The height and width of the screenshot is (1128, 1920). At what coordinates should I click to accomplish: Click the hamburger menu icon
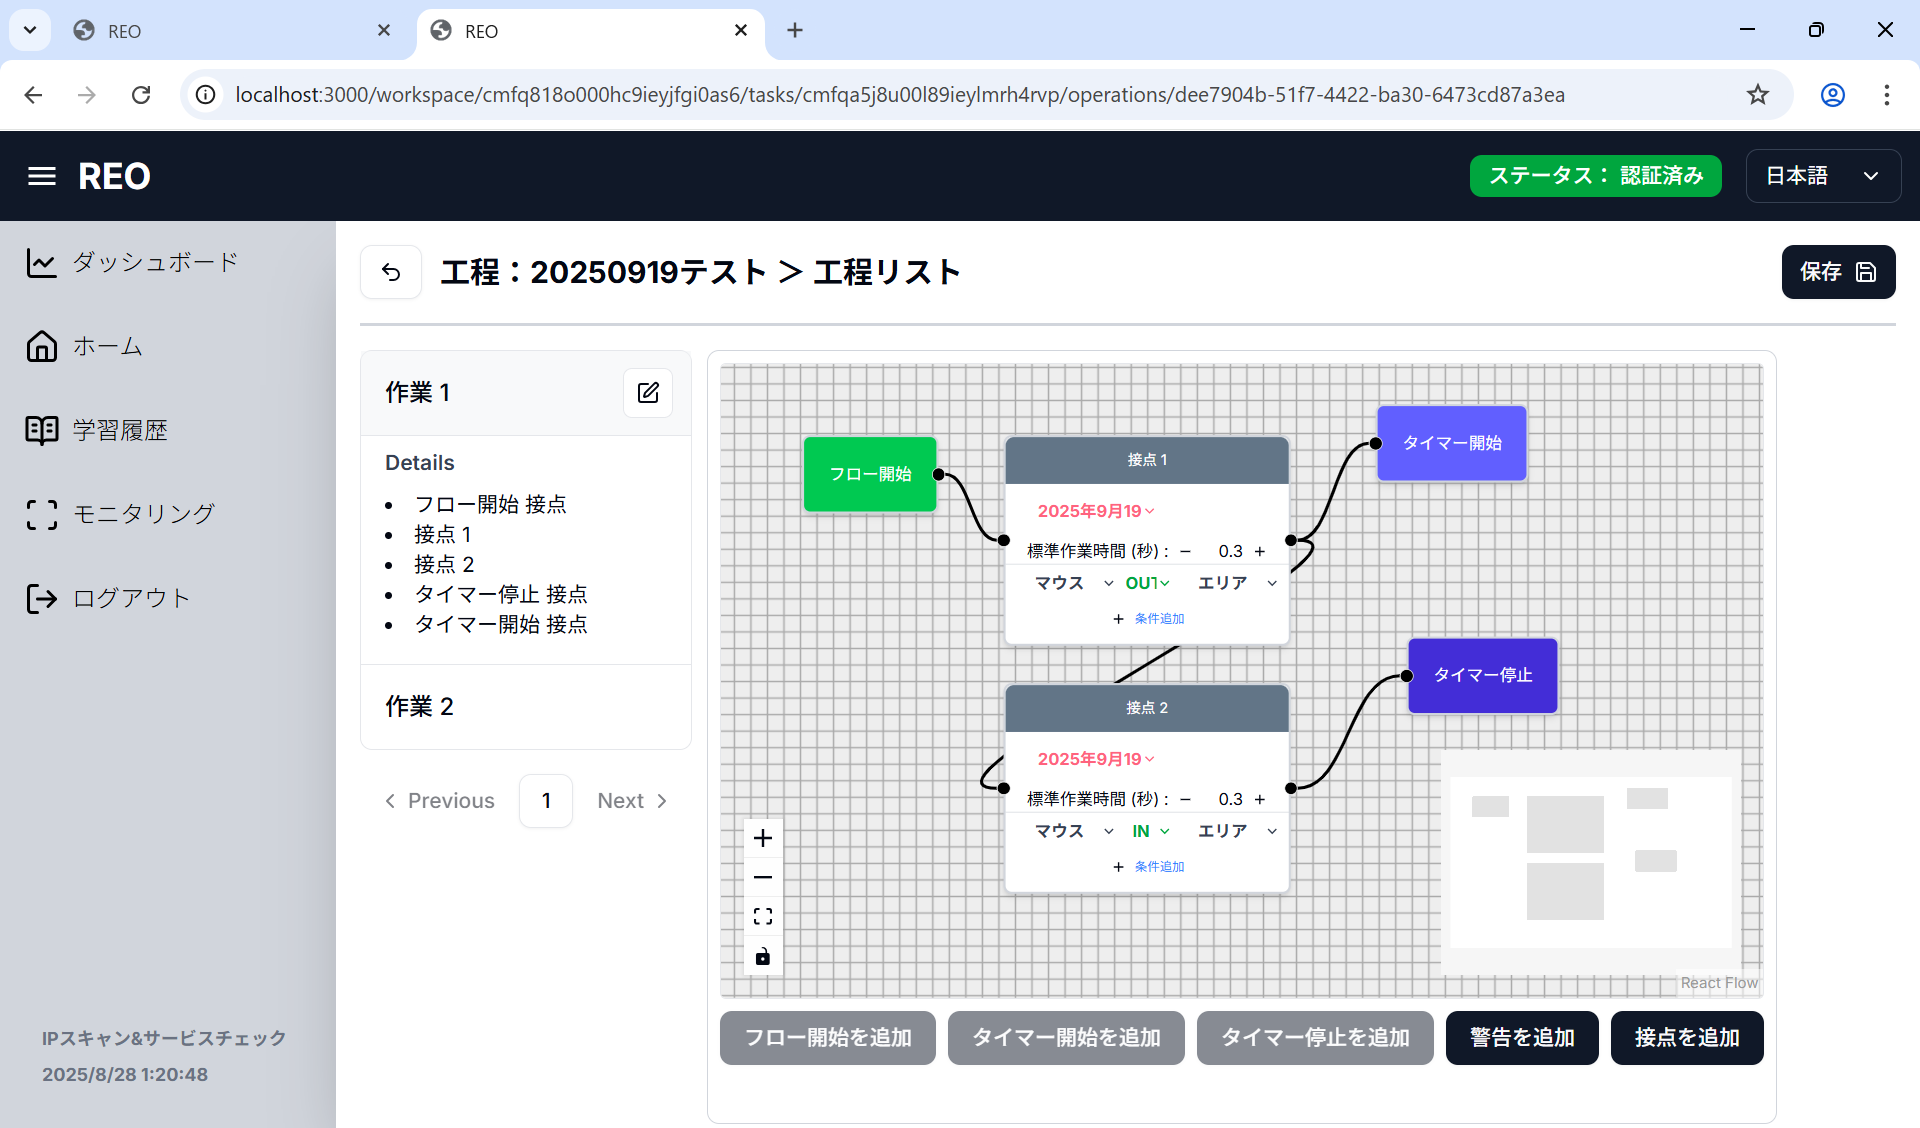click(x=41, y=176)
